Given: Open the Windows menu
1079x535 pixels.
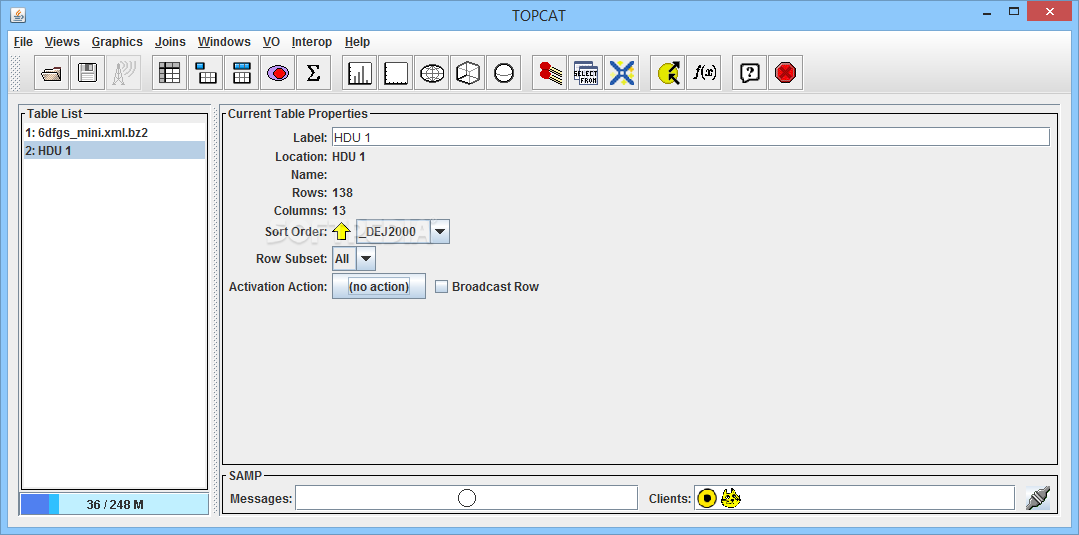Looking at the screenshot, I should 224,42.
